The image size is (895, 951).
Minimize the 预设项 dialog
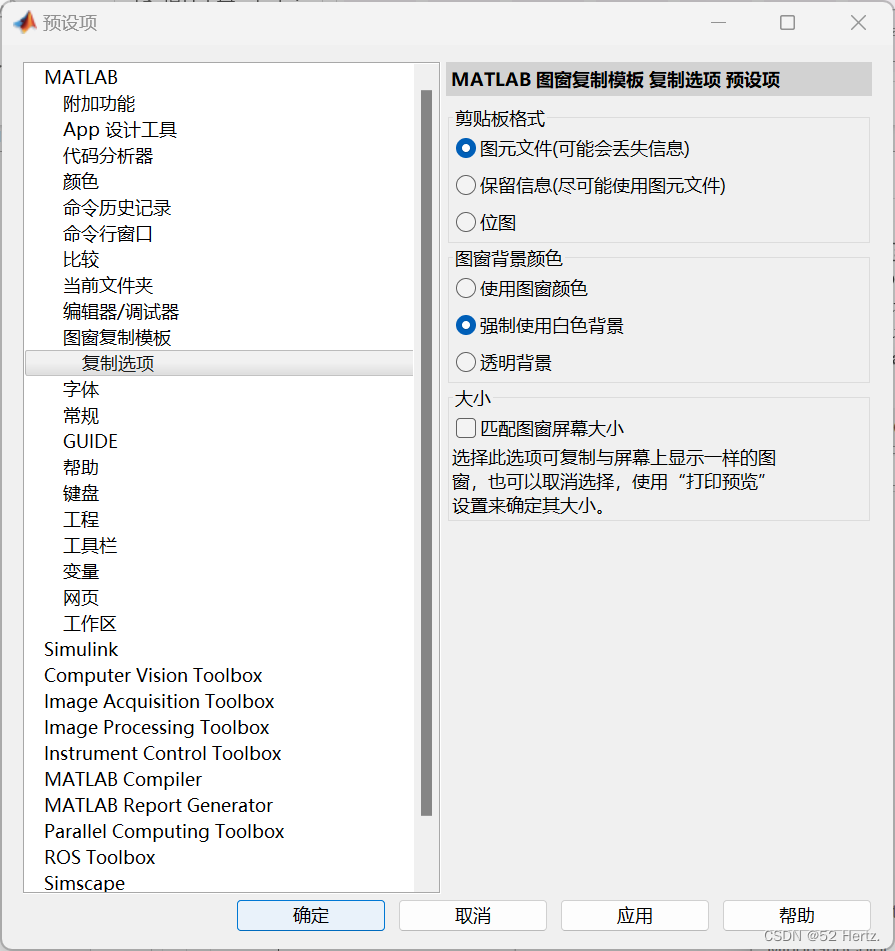pos(719,22)
